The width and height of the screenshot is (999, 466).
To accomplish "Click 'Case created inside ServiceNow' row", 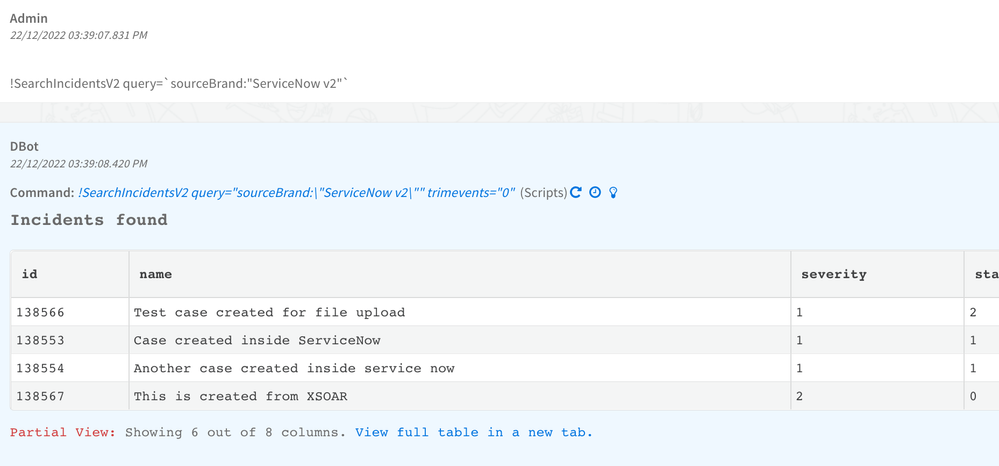I will pos(257,340).
